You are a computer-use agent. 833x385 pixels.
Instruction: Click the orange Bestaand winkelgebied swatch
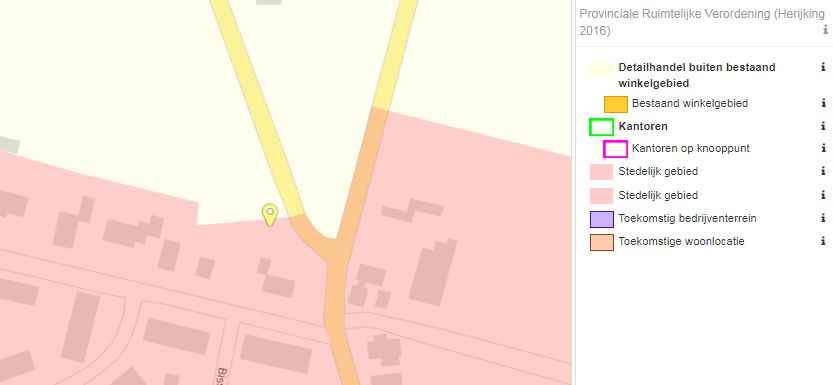[x=616, y=104]
